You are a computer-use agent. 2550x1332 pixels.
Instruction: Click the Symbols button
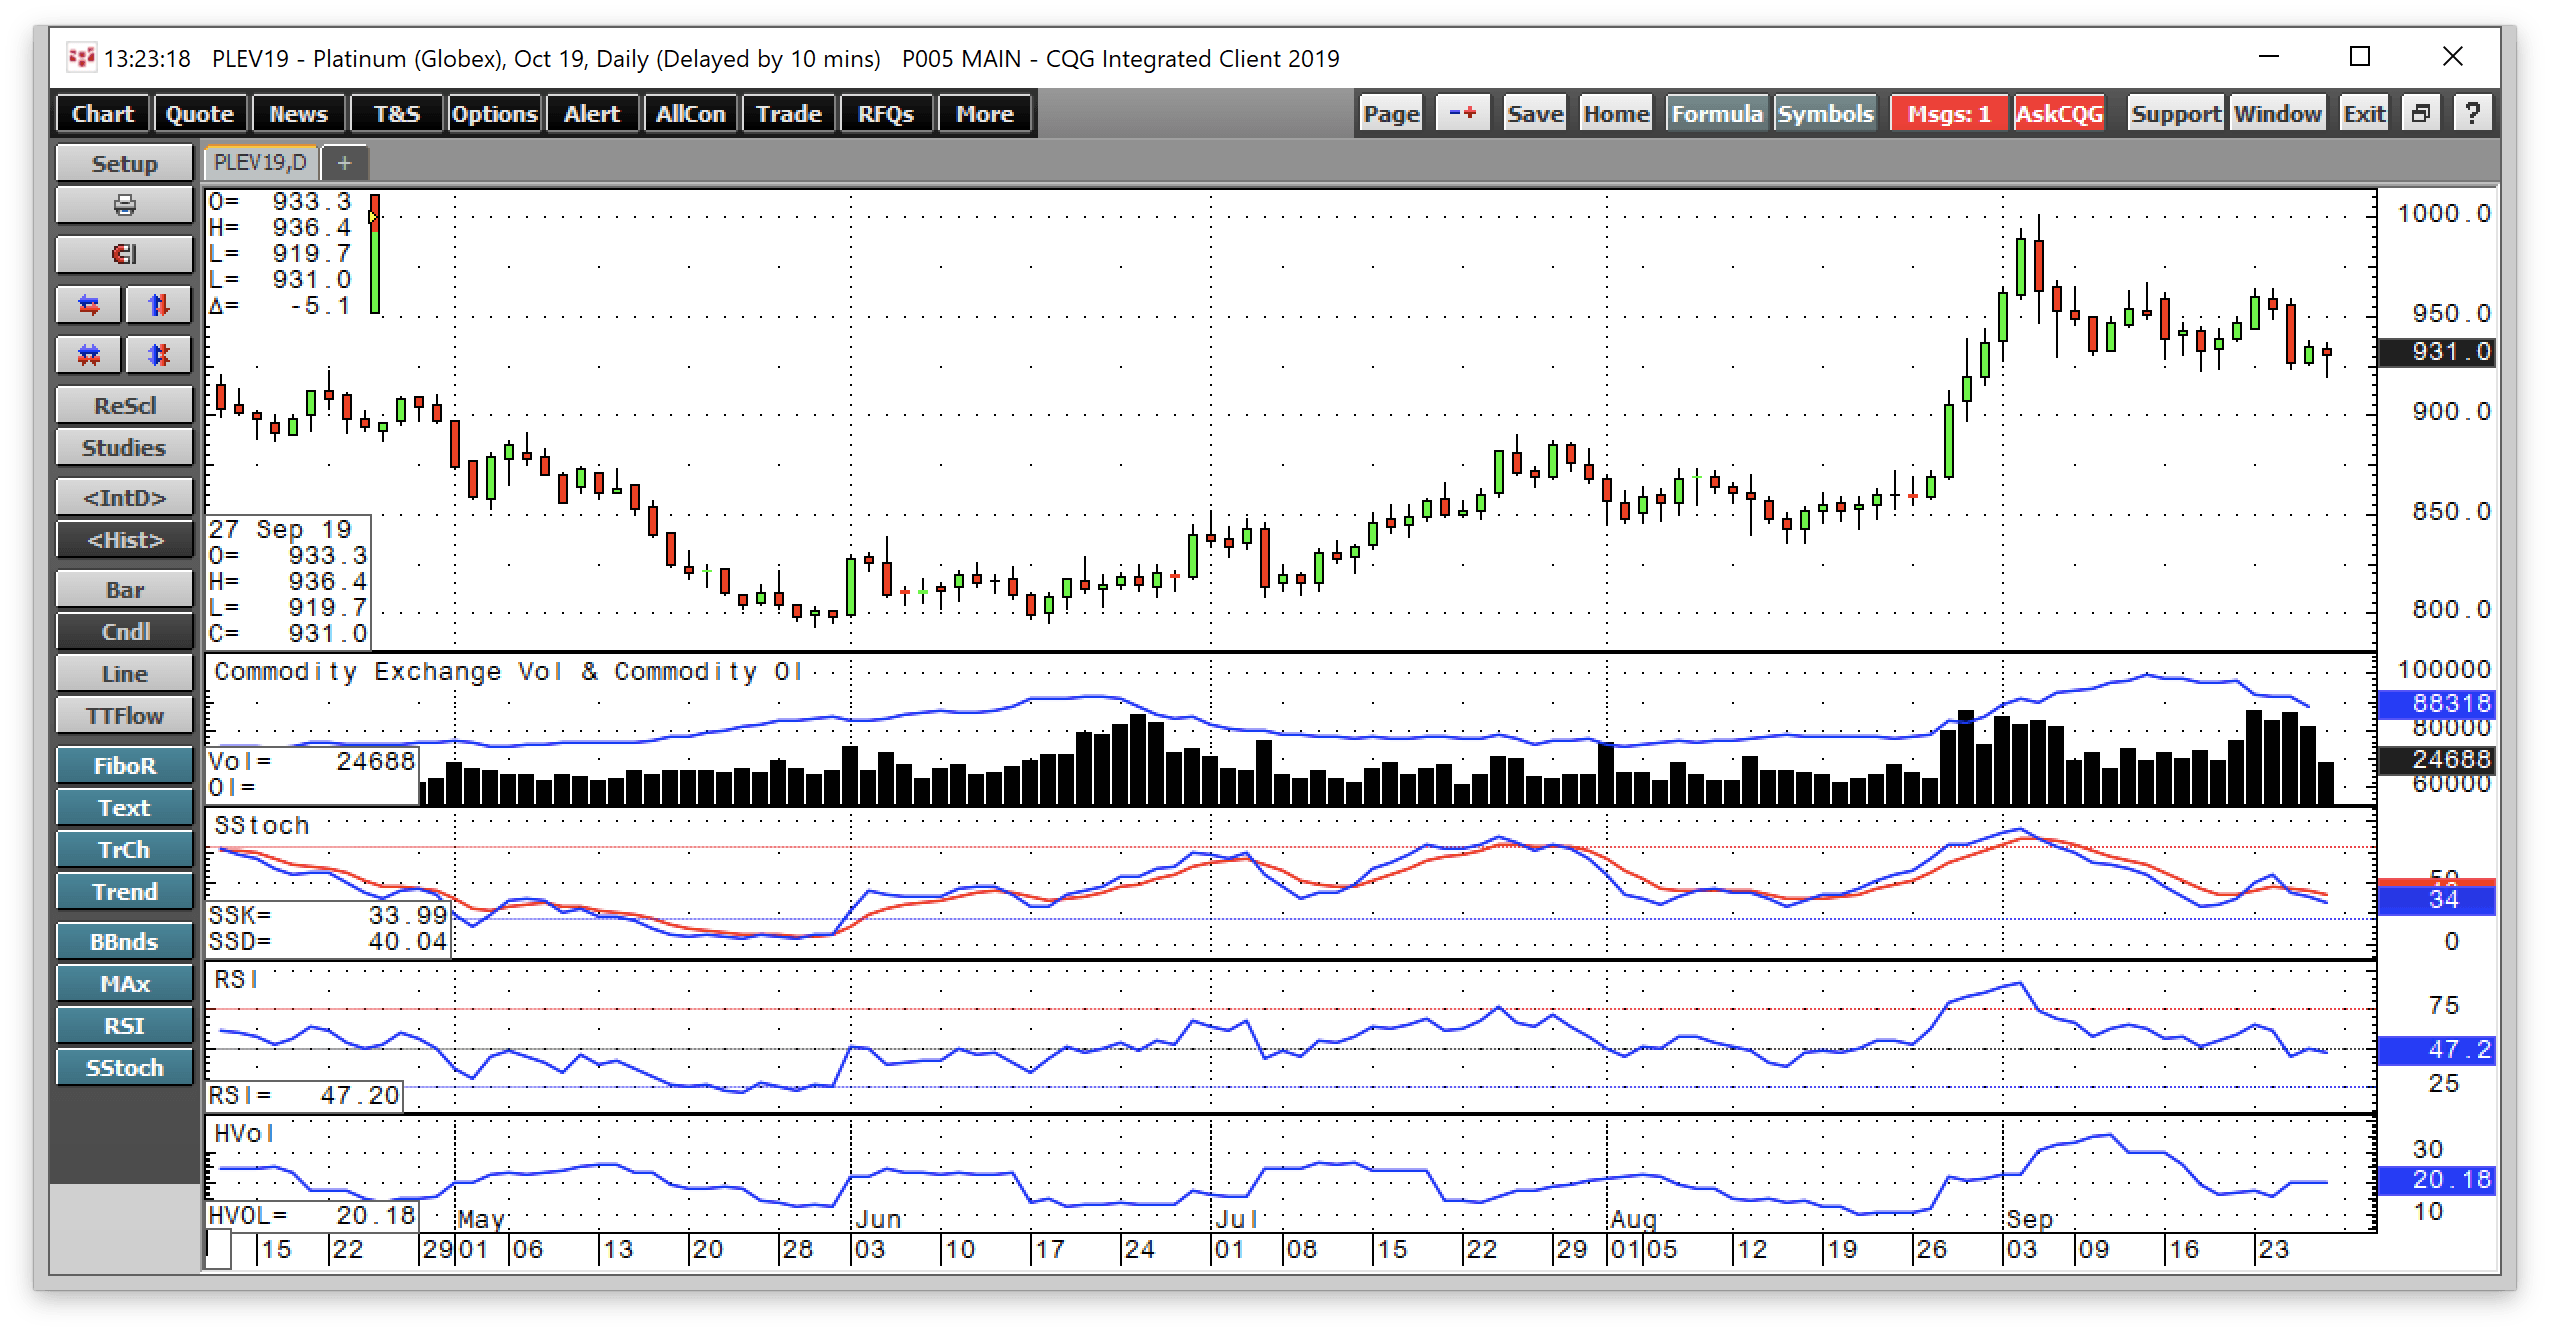tap(1825, 113)
